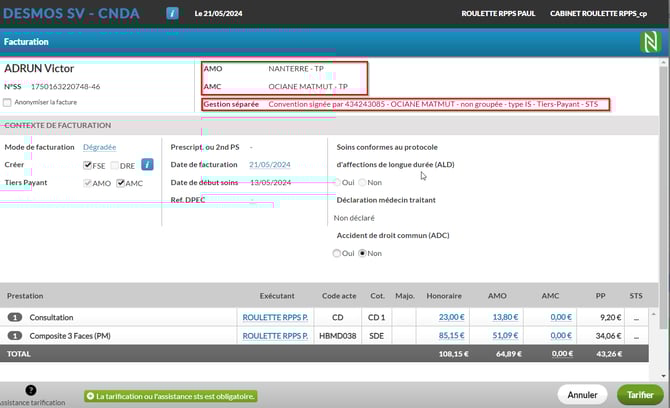Click the Annuler button
This screenshot has width=670, height=408.
(x=582, y=394)
